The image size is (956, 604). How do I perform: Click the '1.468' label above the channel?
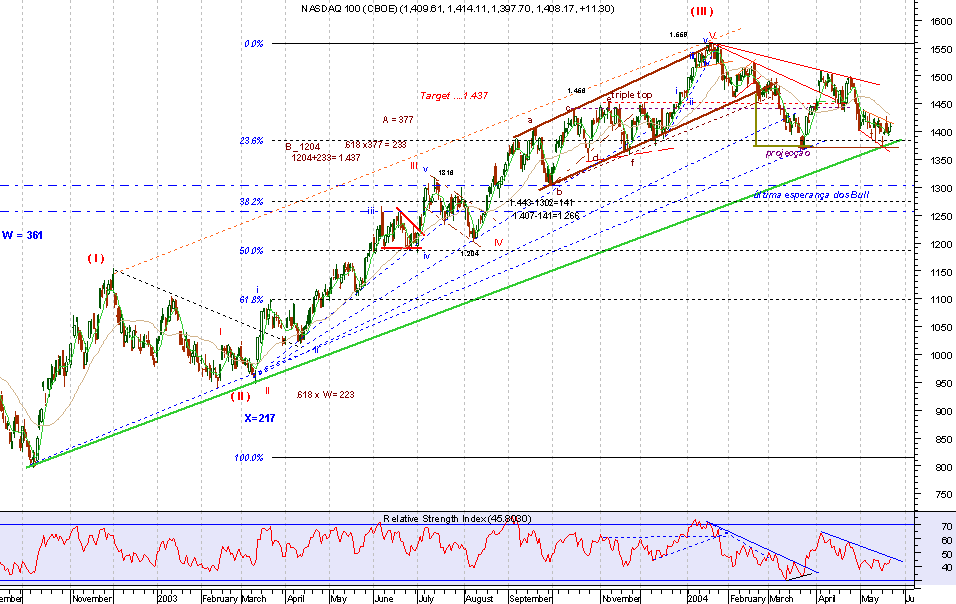pos(576,91)
